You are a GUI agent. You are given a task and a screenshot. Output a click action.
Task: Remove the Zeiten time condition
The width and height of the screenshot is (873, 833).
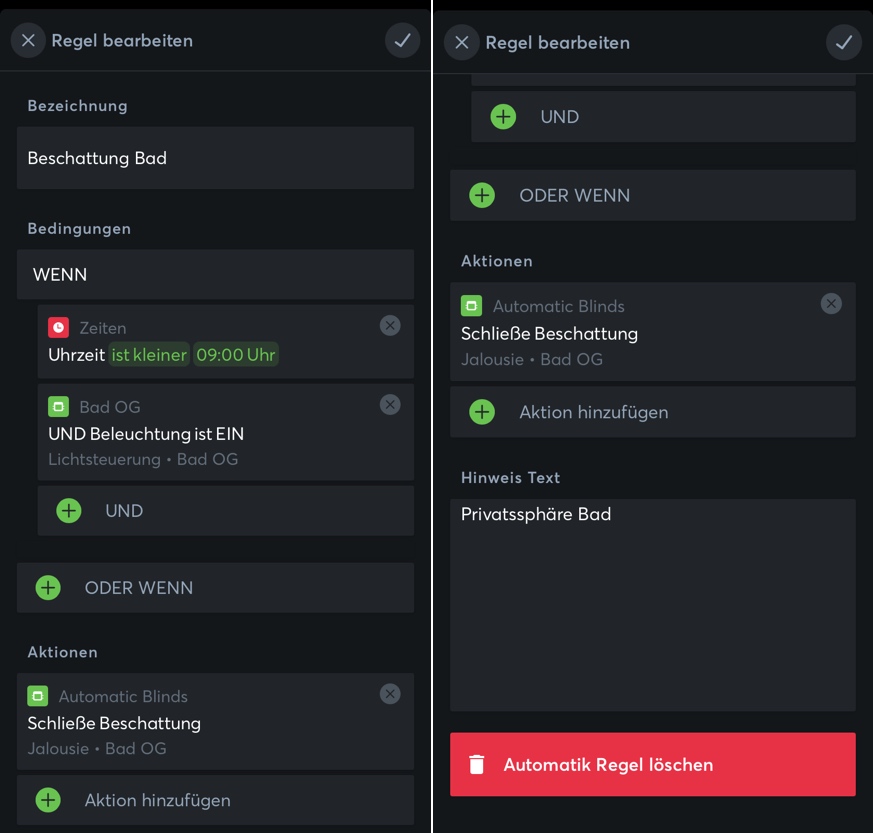coord(390,325)
